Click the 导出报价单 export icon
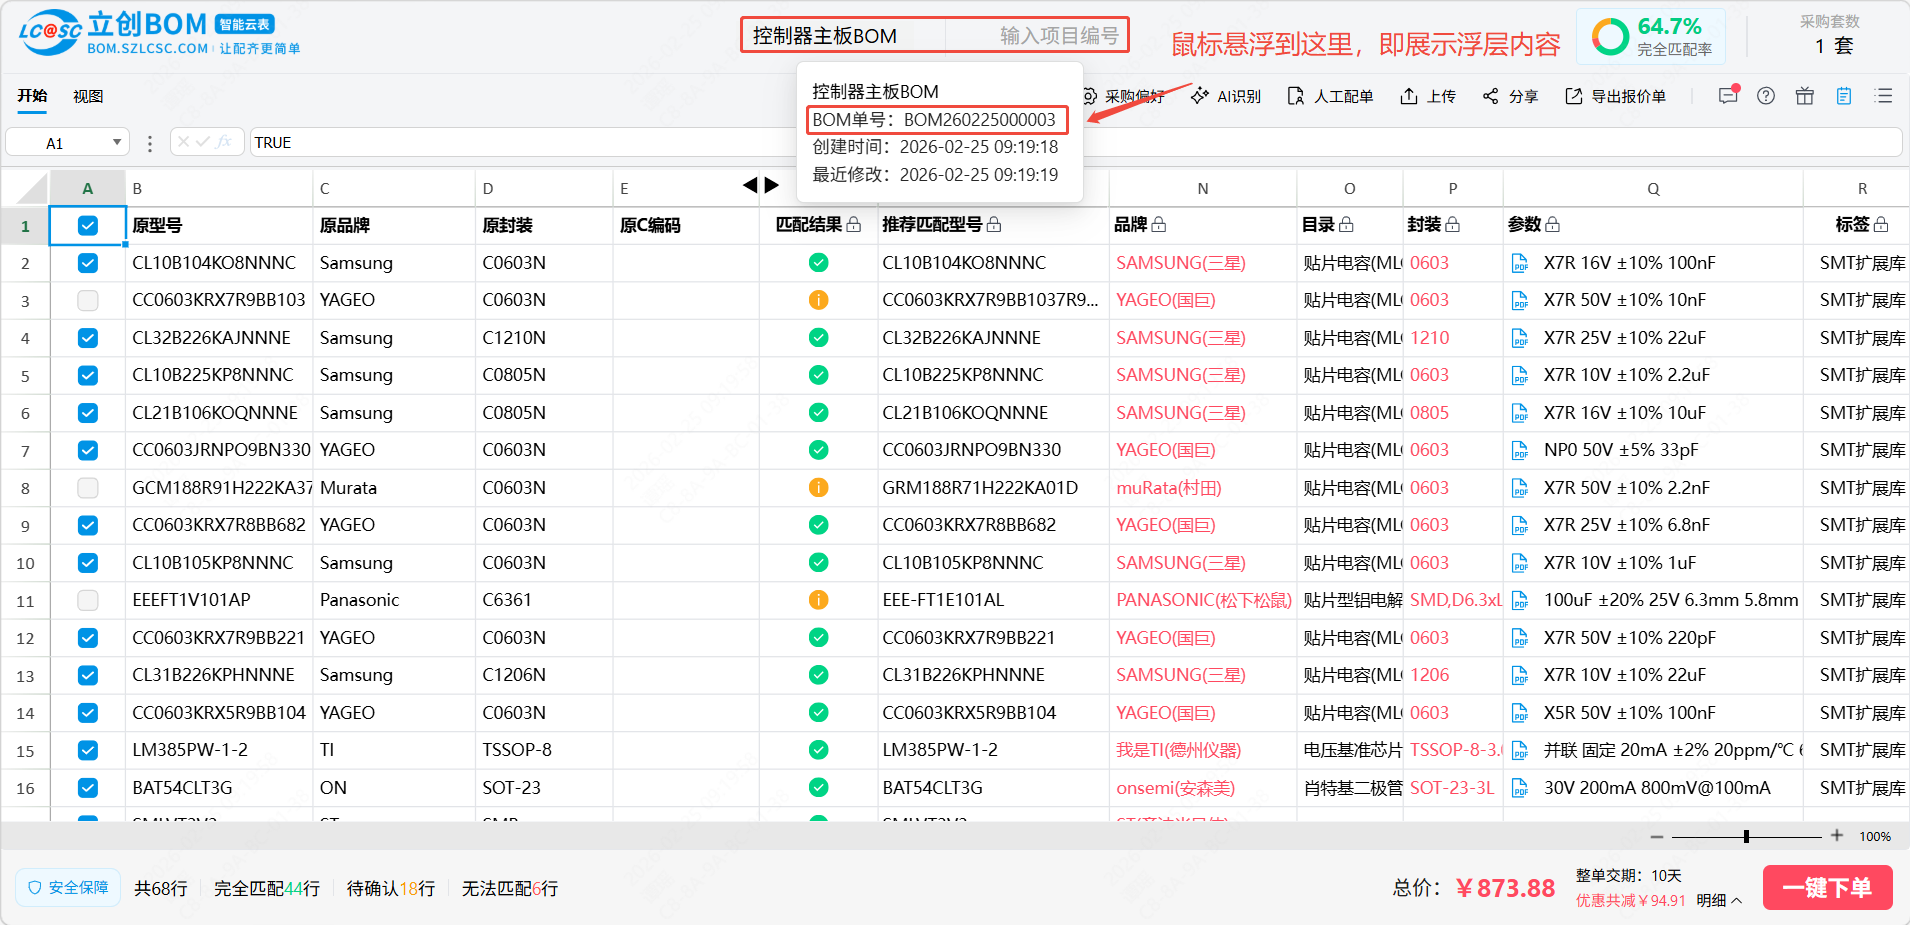This screenshot has width=1910, height=925. coord(1574,96)
